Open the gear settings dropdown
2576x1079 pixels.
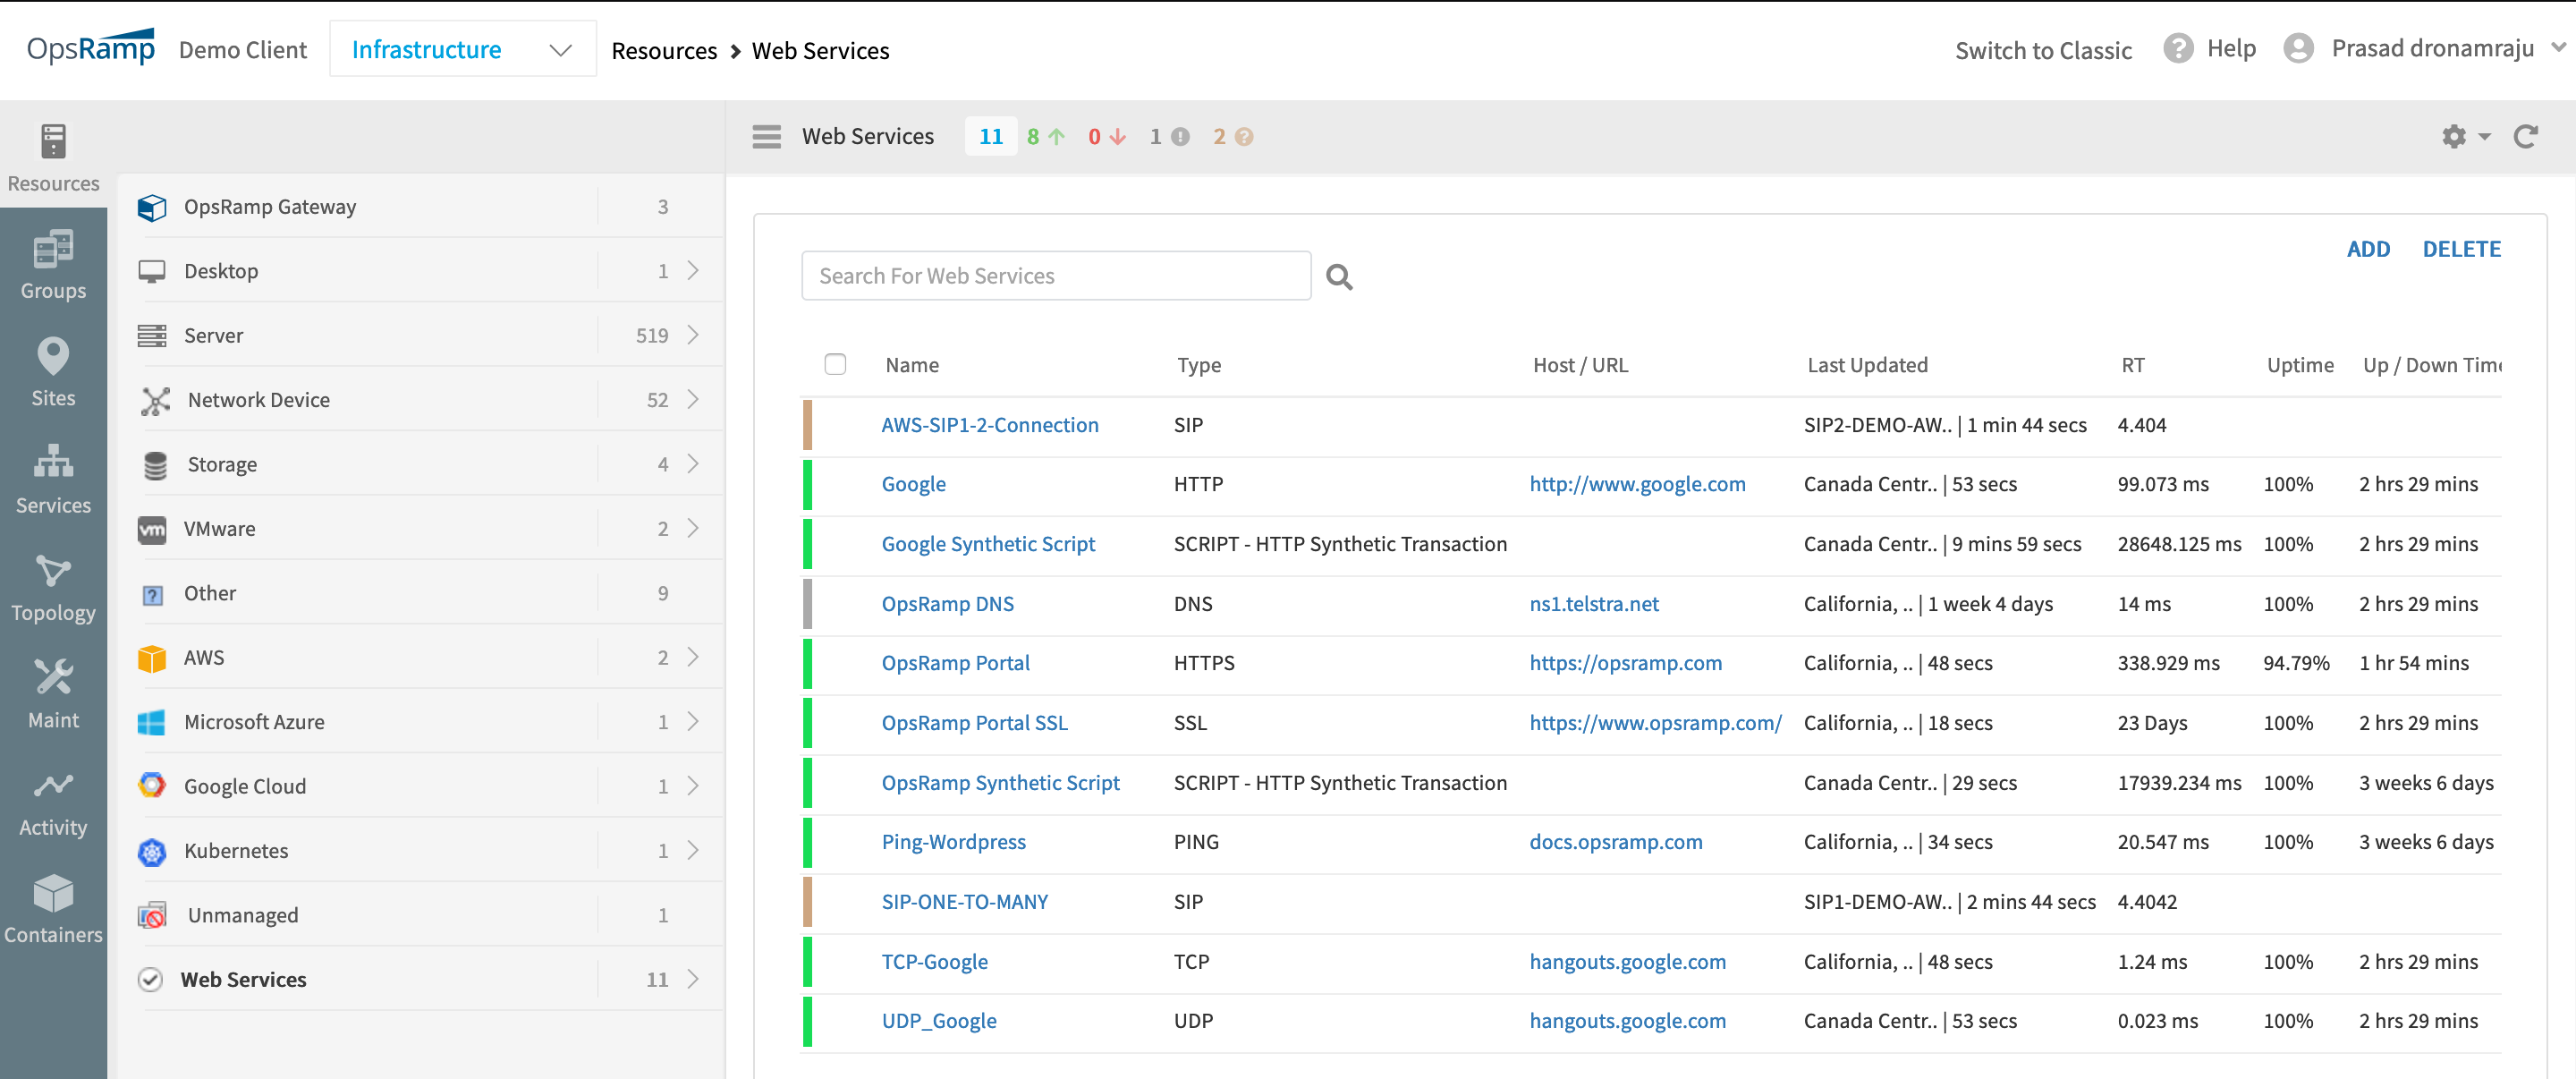pyautogui.click(x=2464, y=136)
